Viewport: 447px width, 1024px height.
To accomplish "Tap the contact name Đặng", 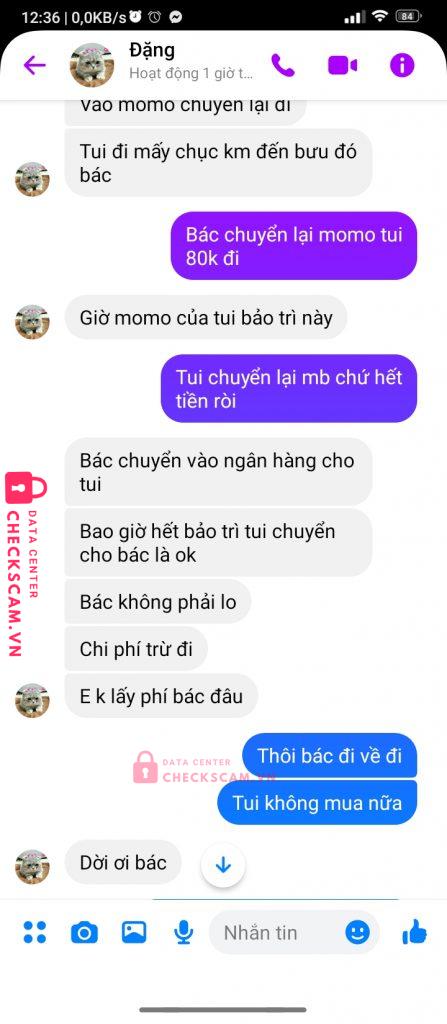I will point(152,50).
